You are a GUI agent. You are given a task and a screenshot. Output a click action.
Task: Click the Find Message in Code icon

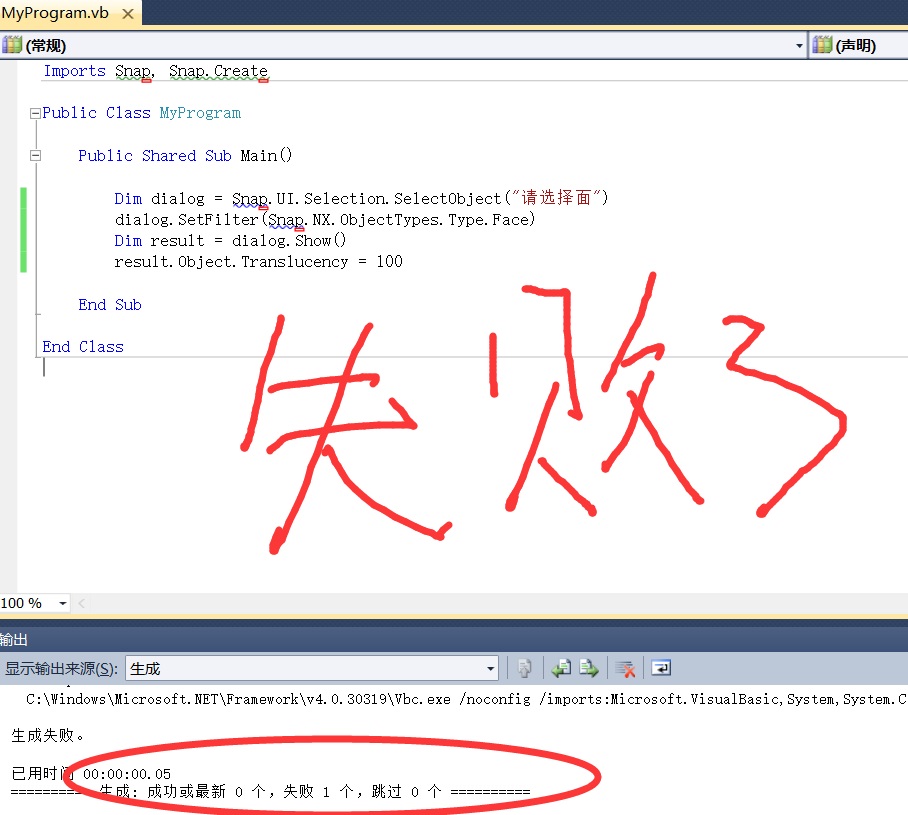point(524,669)
